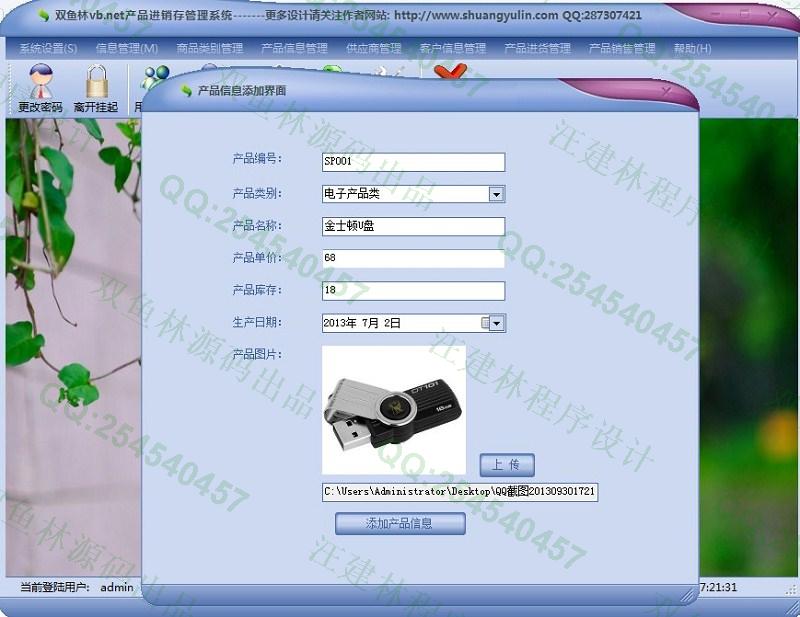Click the red checkmark toolbar icon
Viewport: 800px width, 617px height.
(x=450, y=71)
